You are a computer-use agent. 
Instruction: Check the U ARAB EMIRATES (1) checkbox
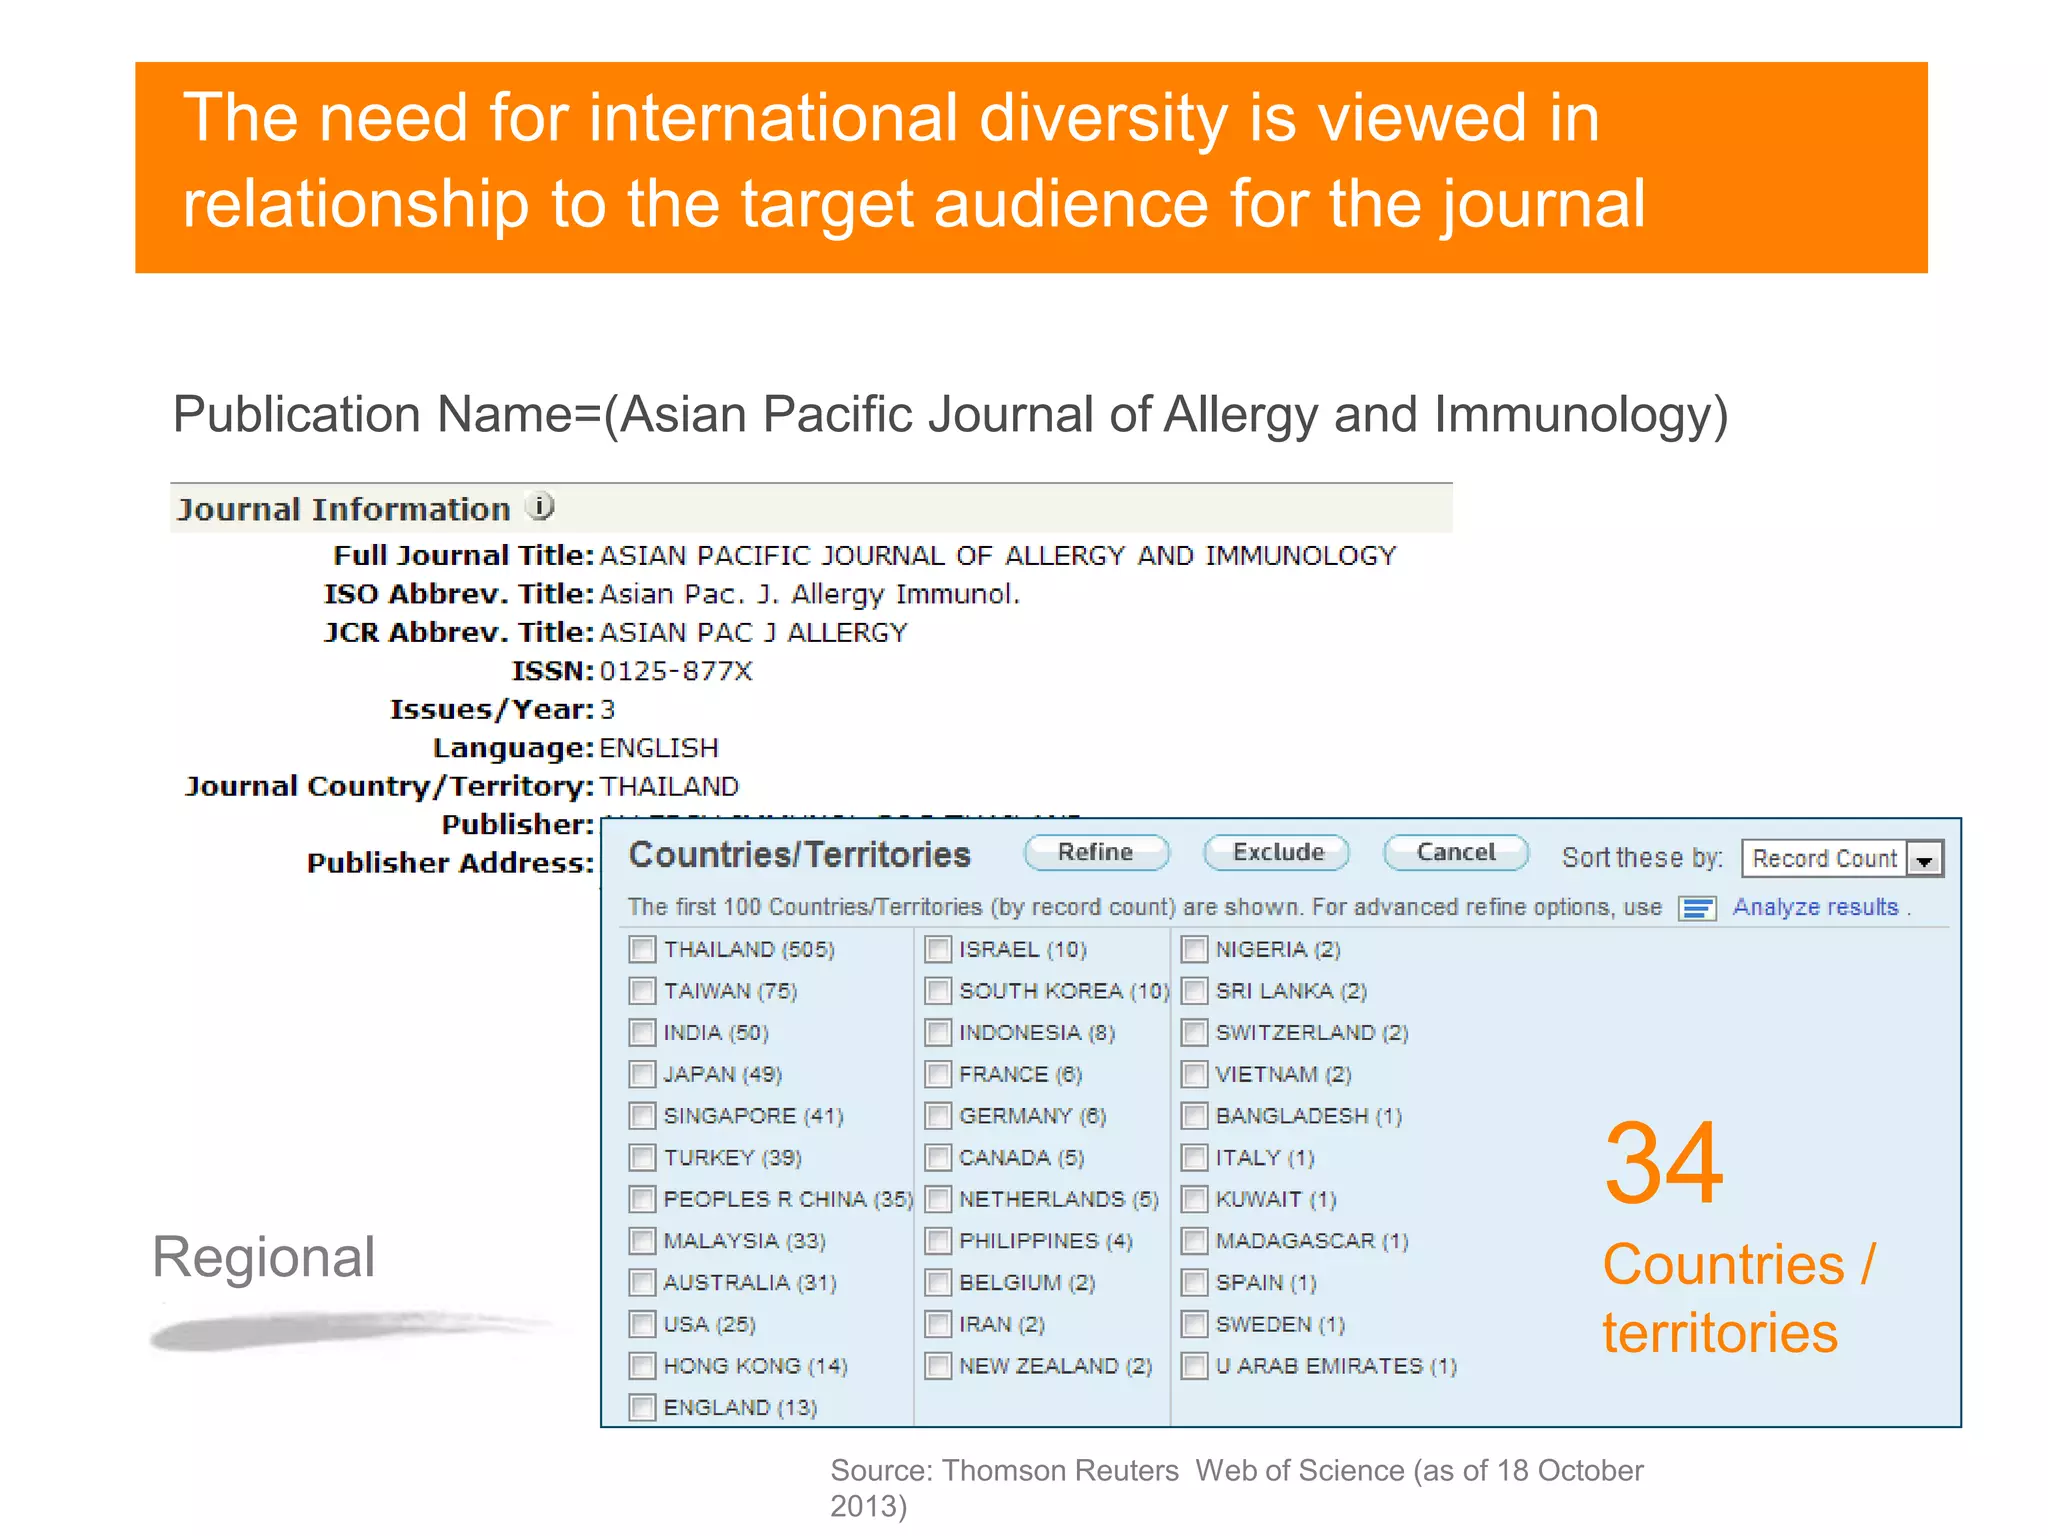1194,1366
